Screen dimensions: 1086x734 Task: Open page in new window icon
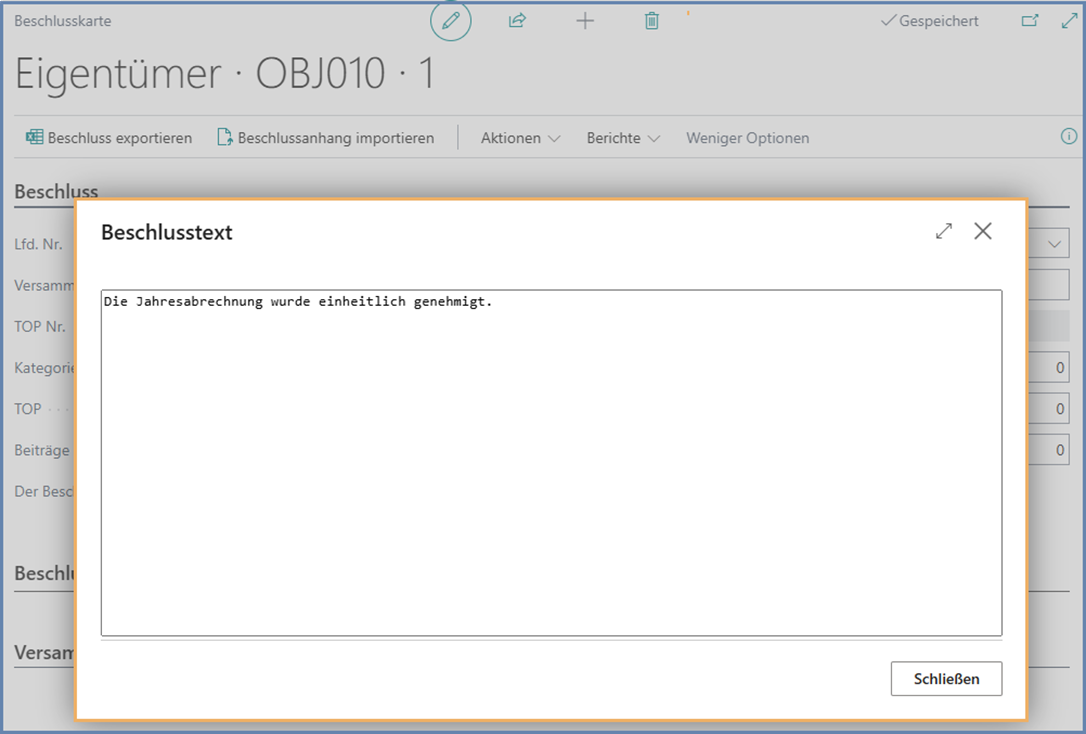point(1029,21)
